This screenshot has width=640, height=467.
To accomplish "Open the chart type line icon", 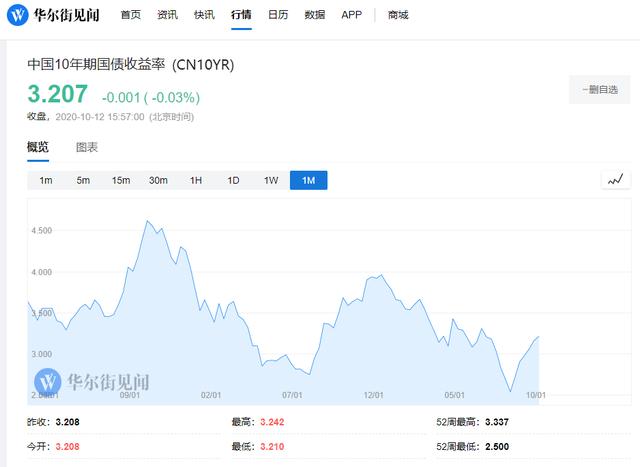I will [616, 180].
